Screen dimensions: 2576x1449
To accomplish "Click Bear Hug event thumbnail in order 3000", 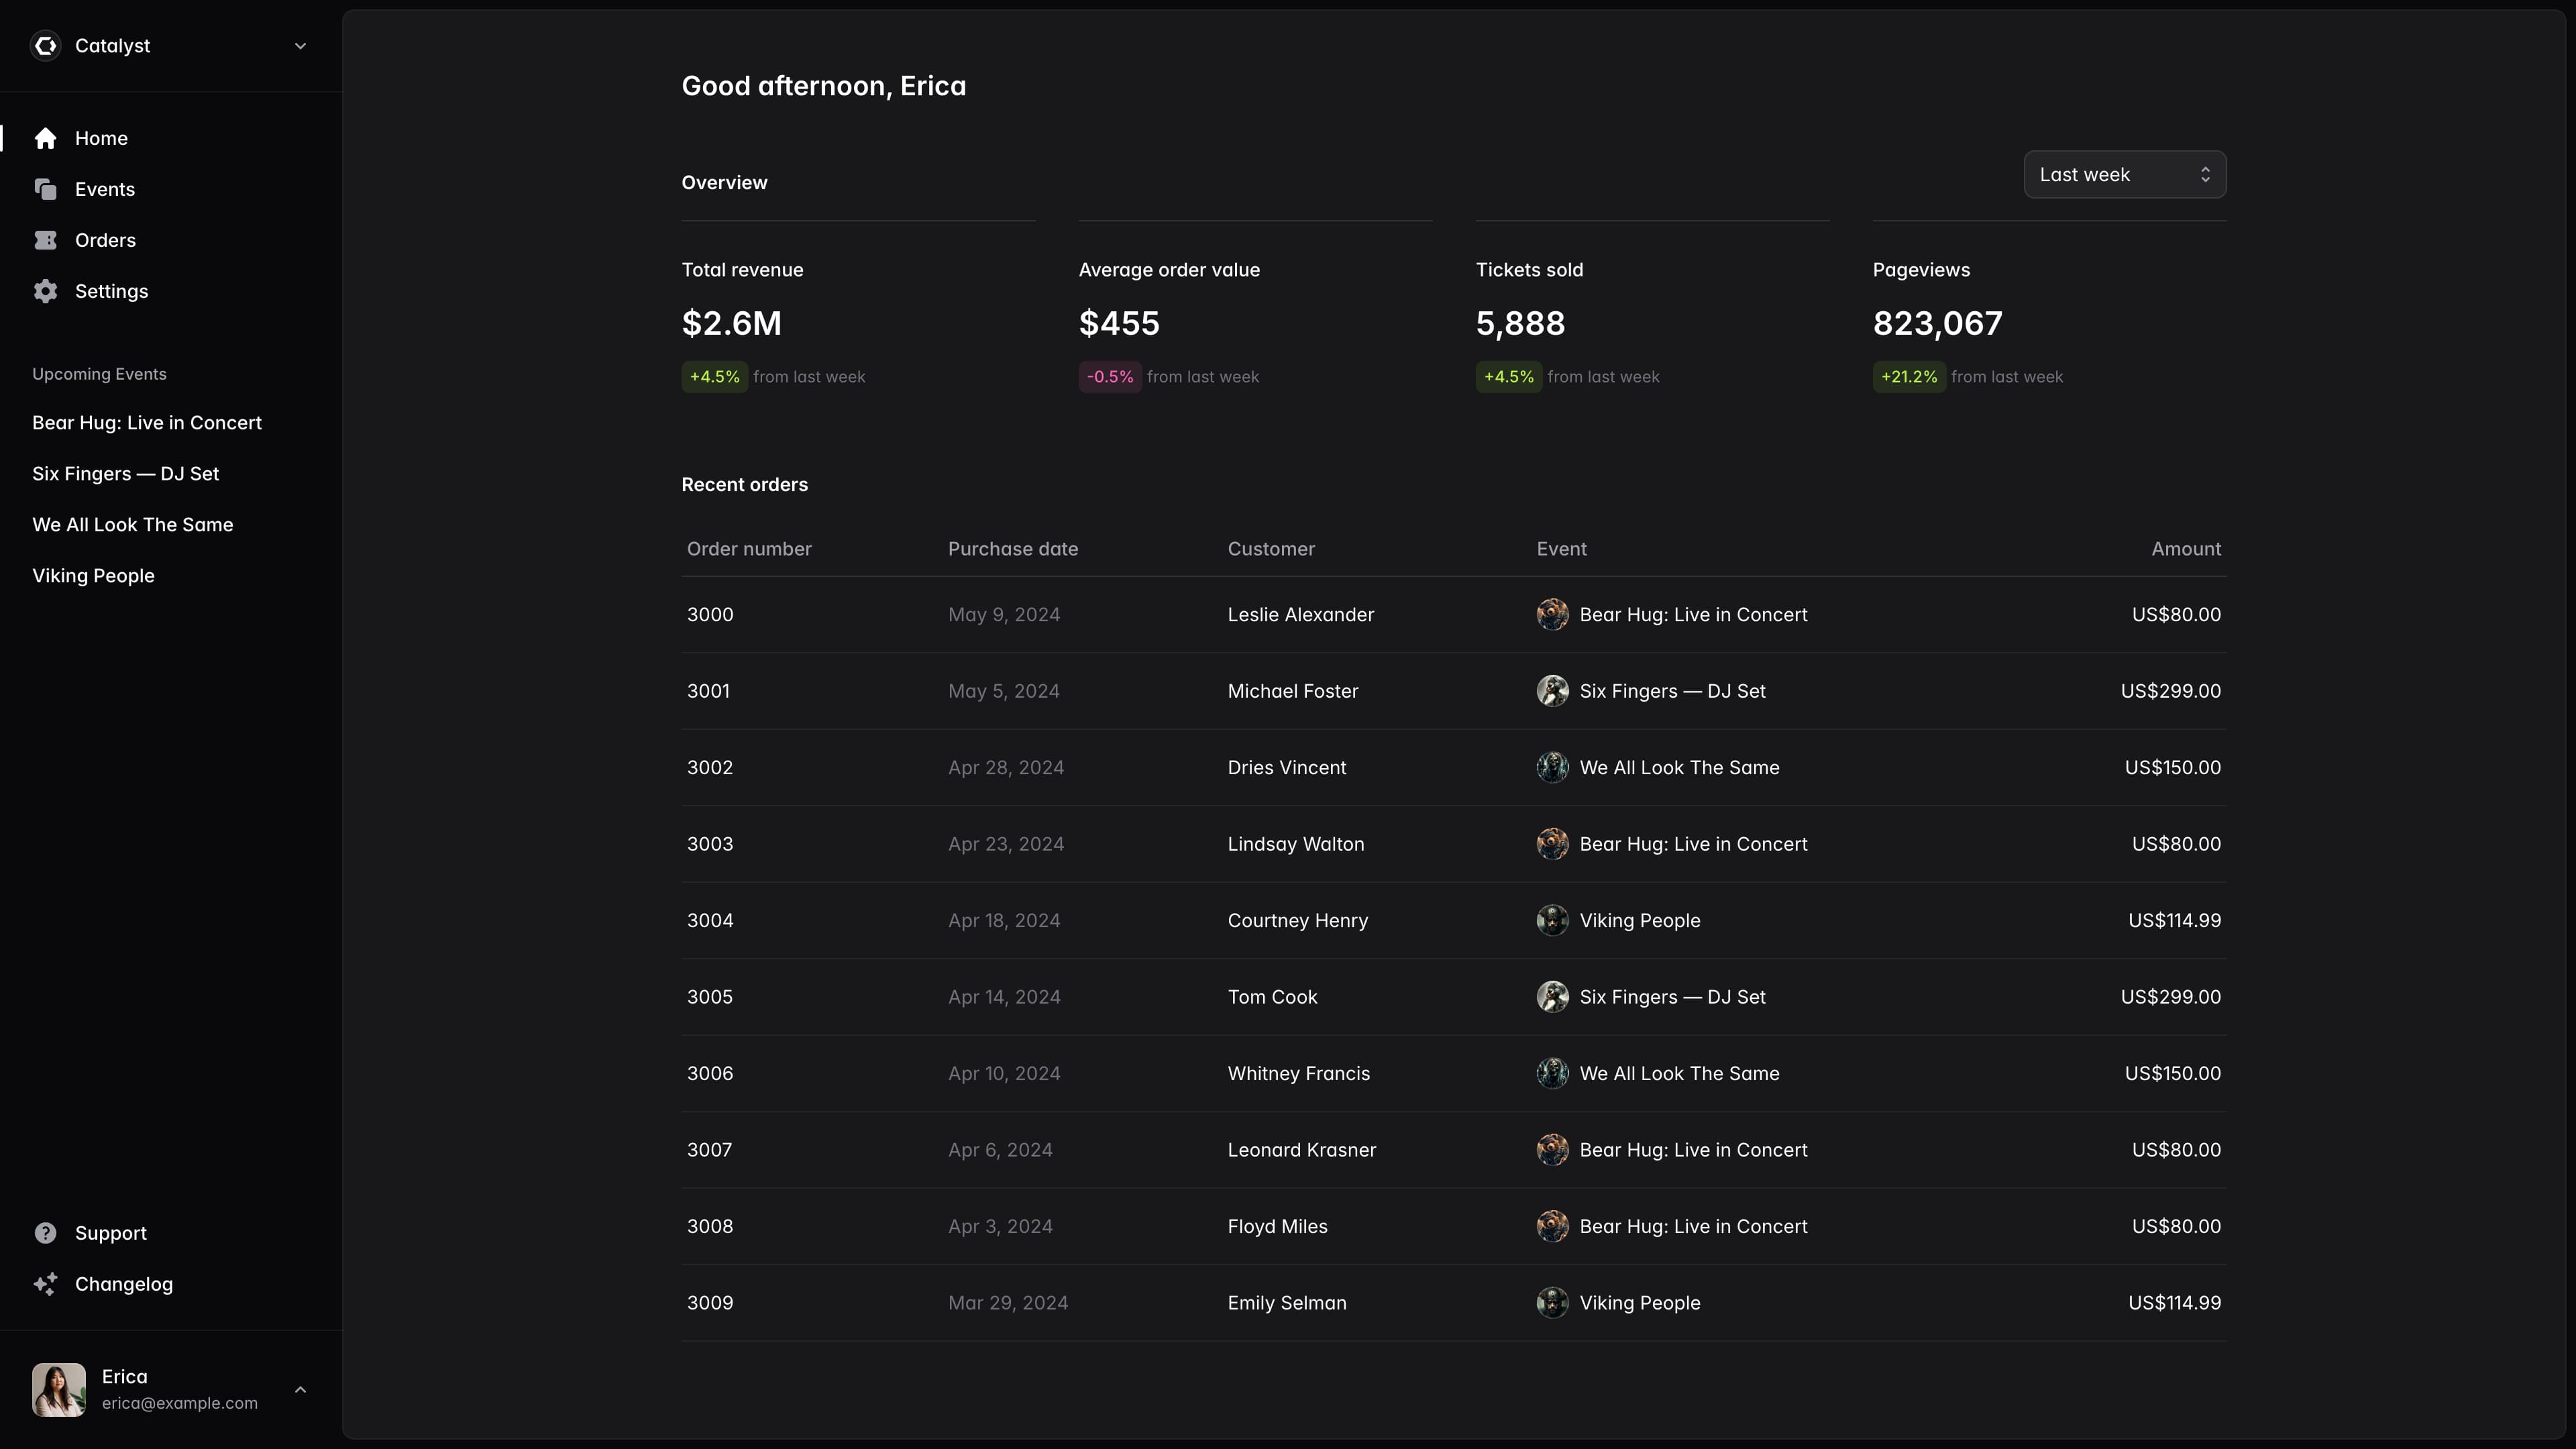I will [1552, 614].
